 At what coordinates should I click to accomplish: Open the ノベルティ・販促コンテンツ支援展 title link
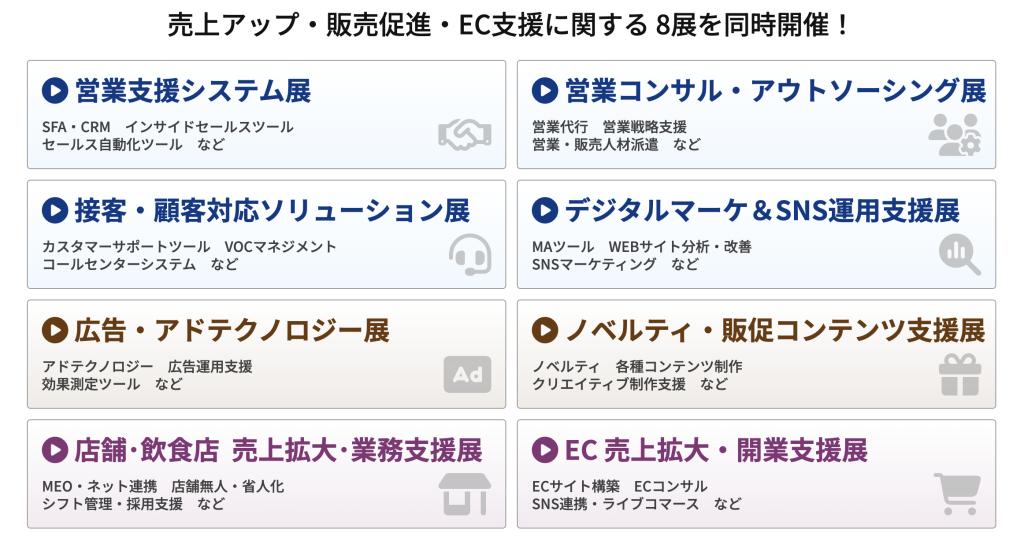point(774,330)
